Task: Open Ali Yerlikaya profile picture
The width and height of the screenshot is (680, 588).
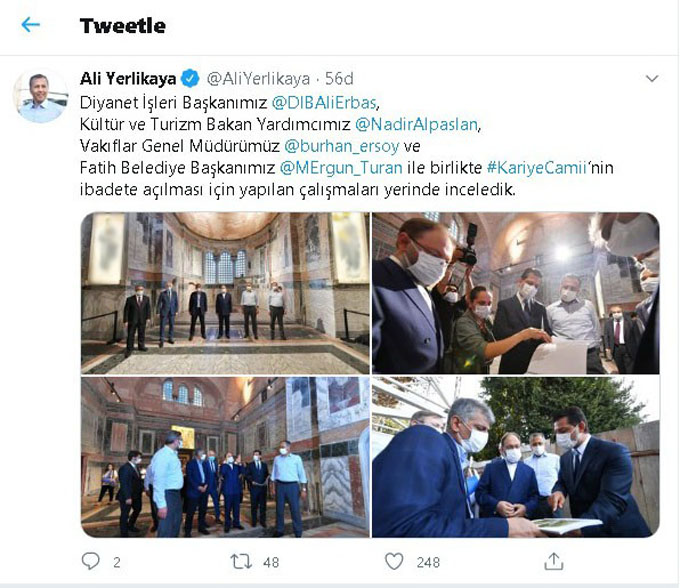Action: pyautogui.click(x=41, y=96)
